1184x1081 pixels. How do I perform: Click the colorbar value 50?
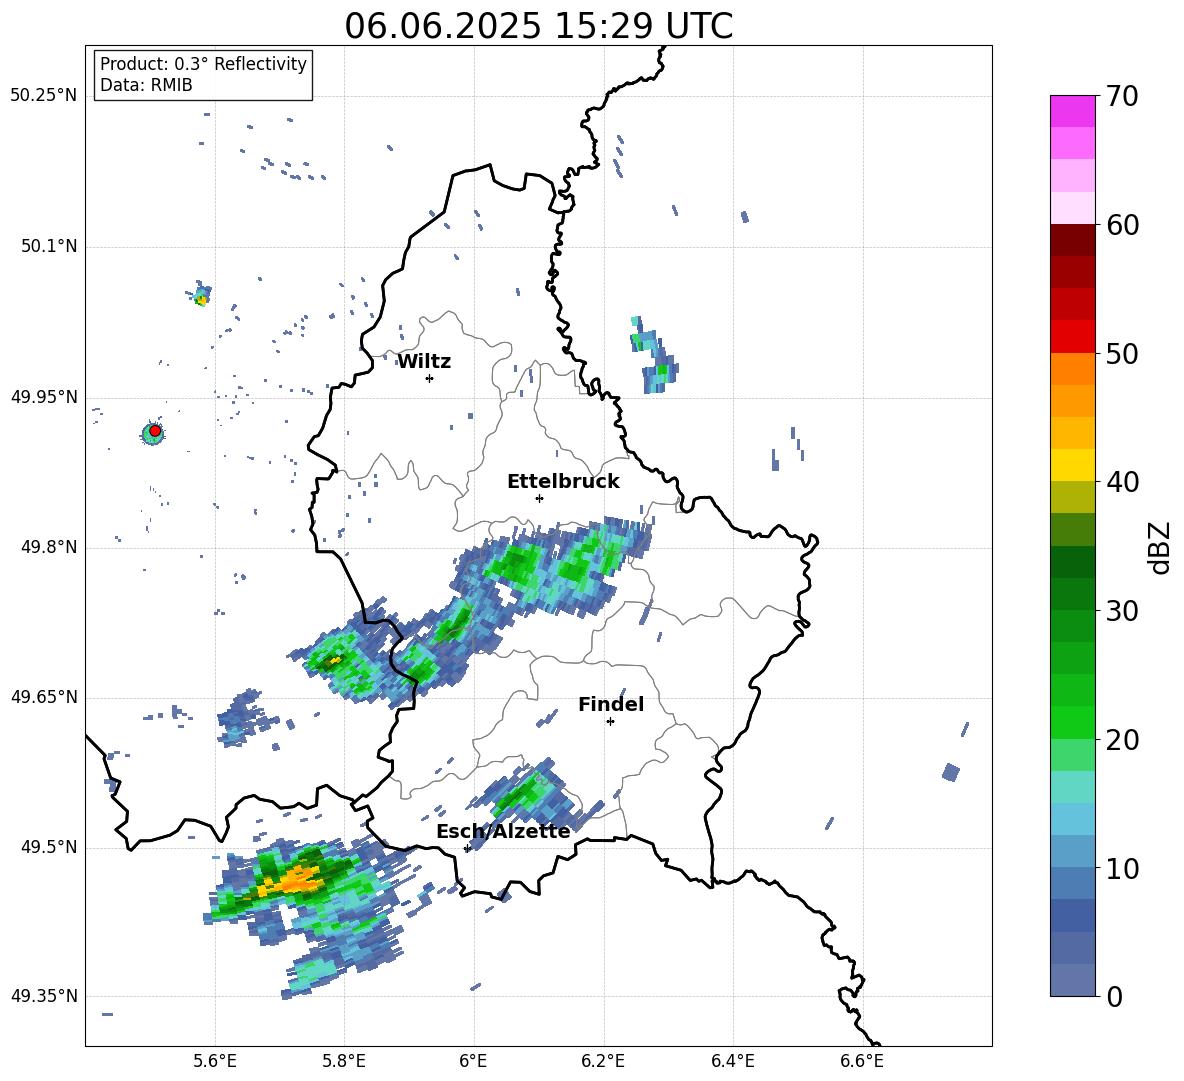pos(1121,353)
